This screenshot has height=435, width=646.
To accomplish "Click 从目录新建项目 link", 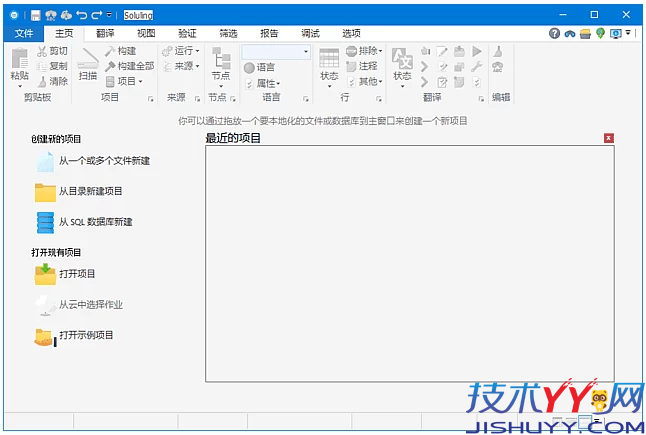I will 79,192.
